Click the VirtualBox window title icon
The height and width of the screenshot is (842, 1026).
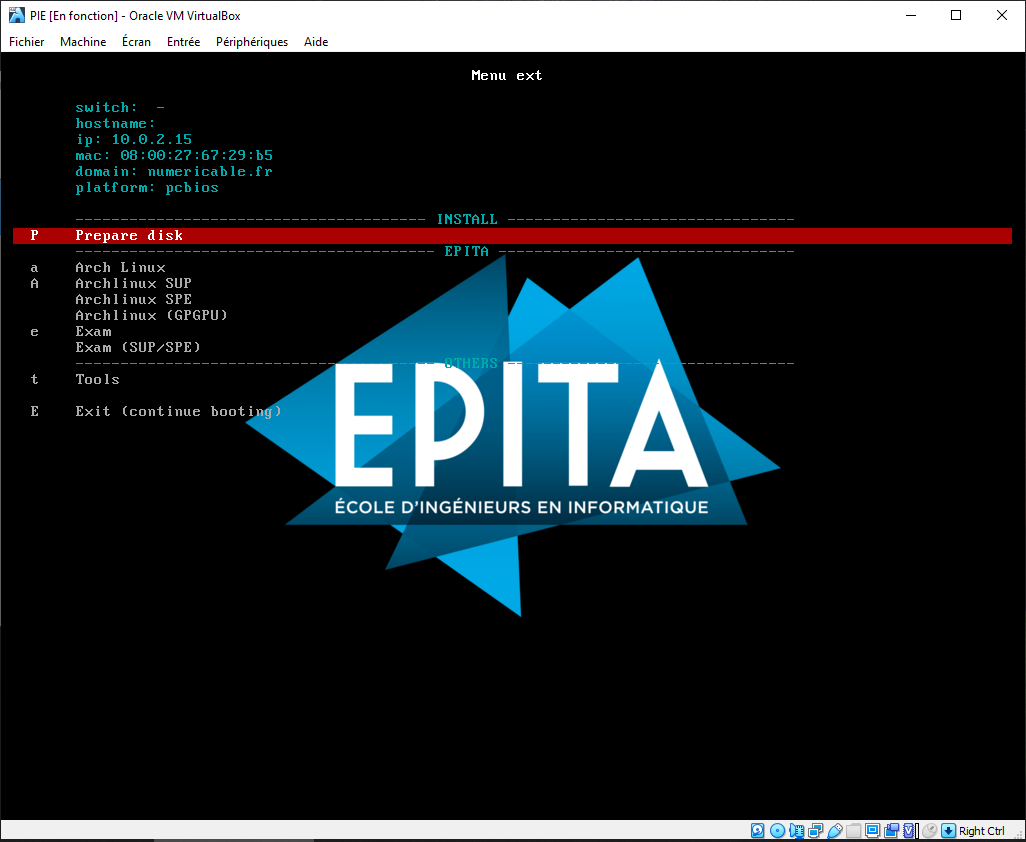click(16, 15)
